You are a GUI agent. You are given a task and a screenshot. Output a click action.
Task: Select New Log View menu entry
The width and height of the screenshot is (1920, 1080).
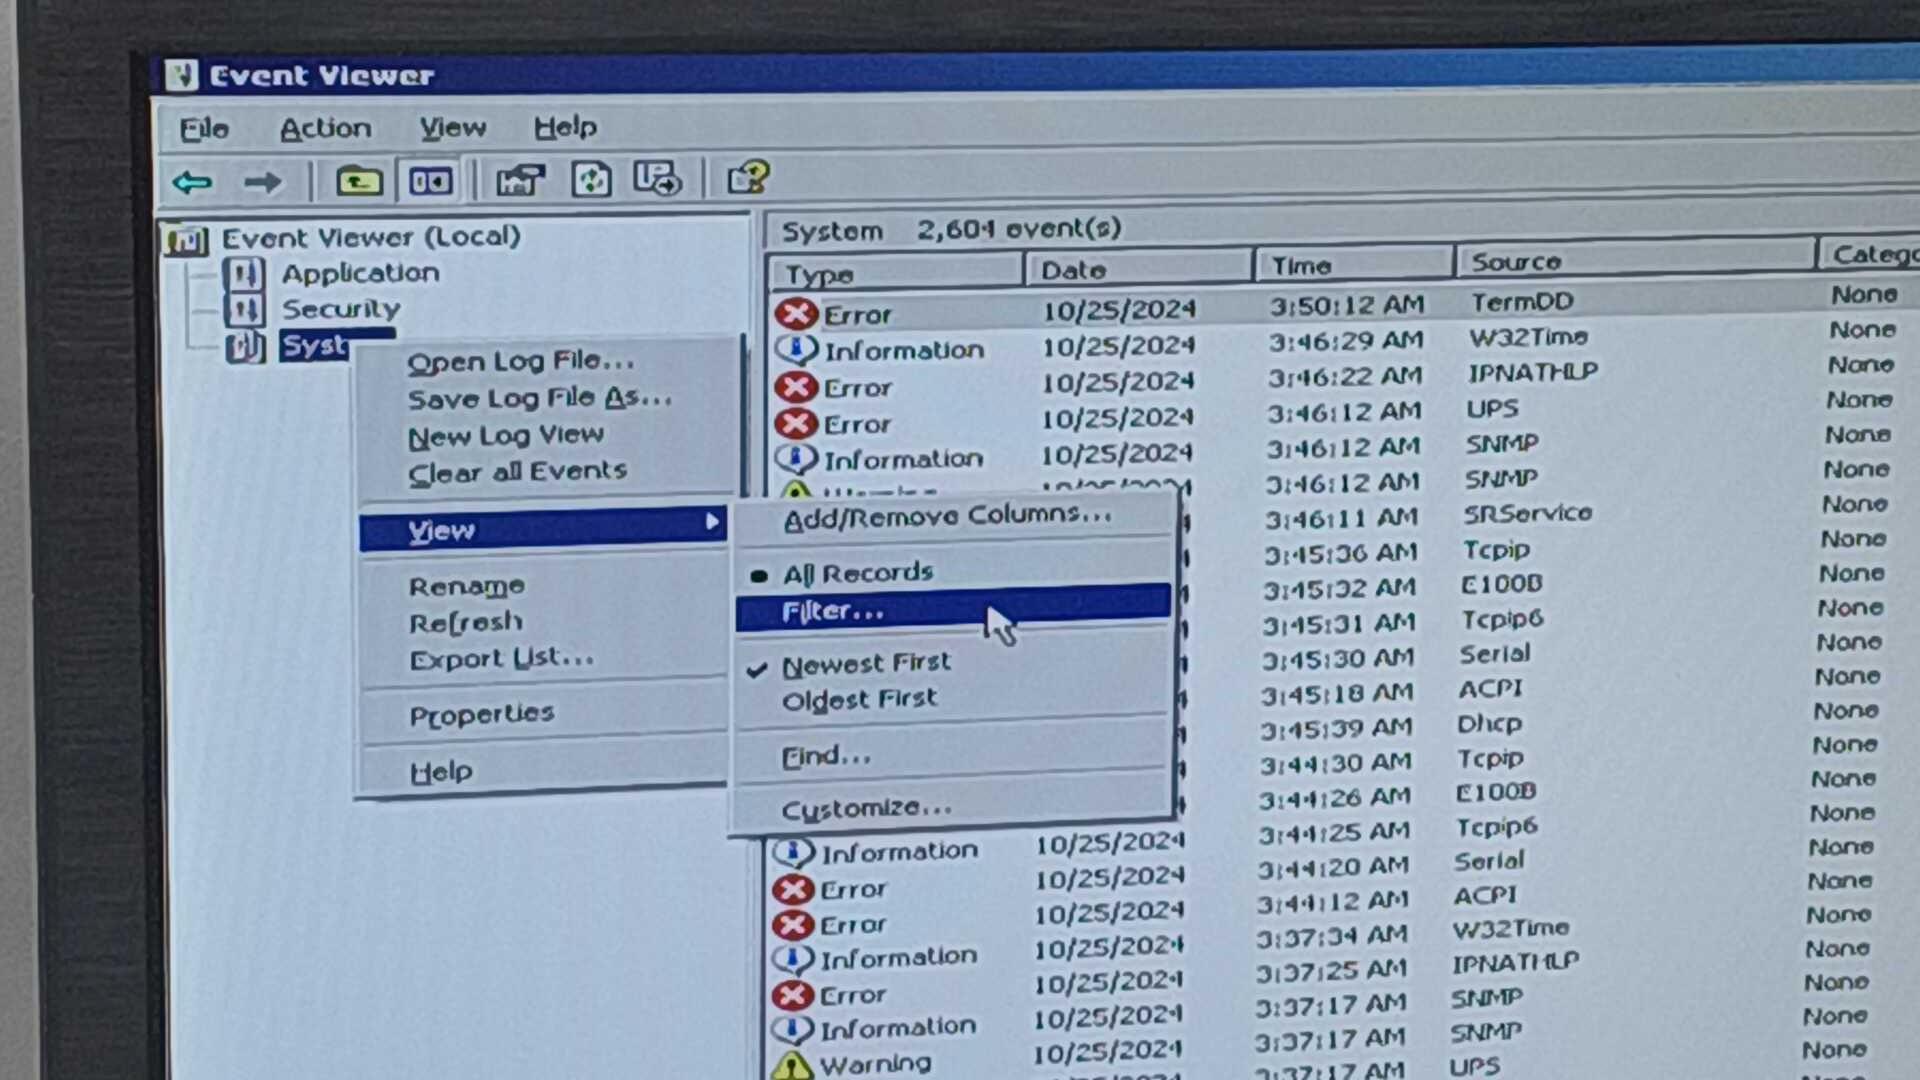506,436
